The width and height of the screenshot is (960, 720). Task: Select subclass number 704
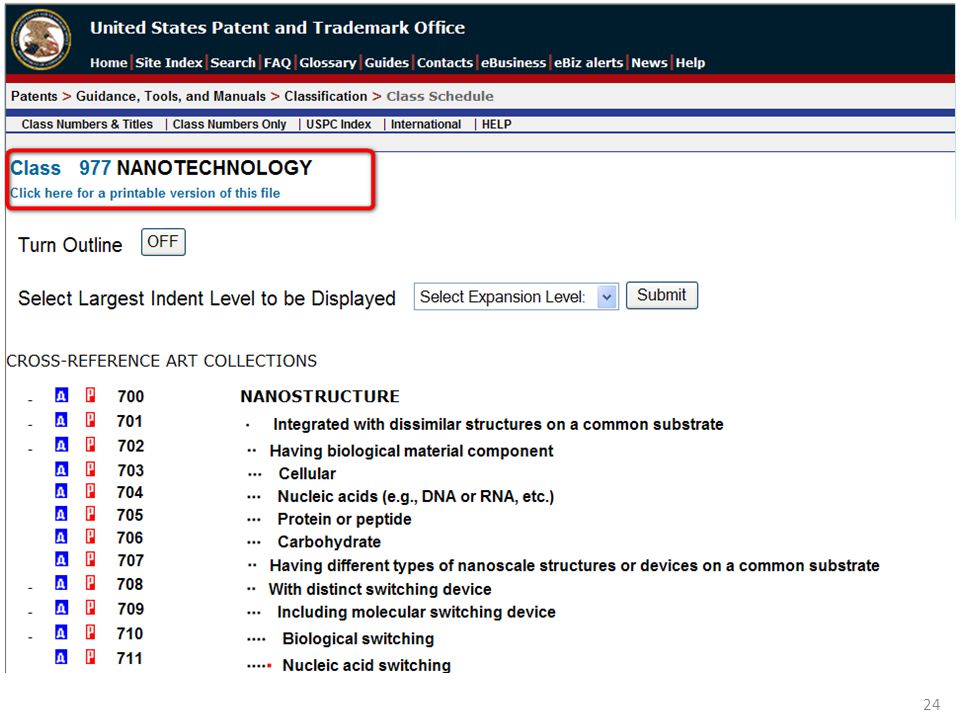(x=130, y=492)
